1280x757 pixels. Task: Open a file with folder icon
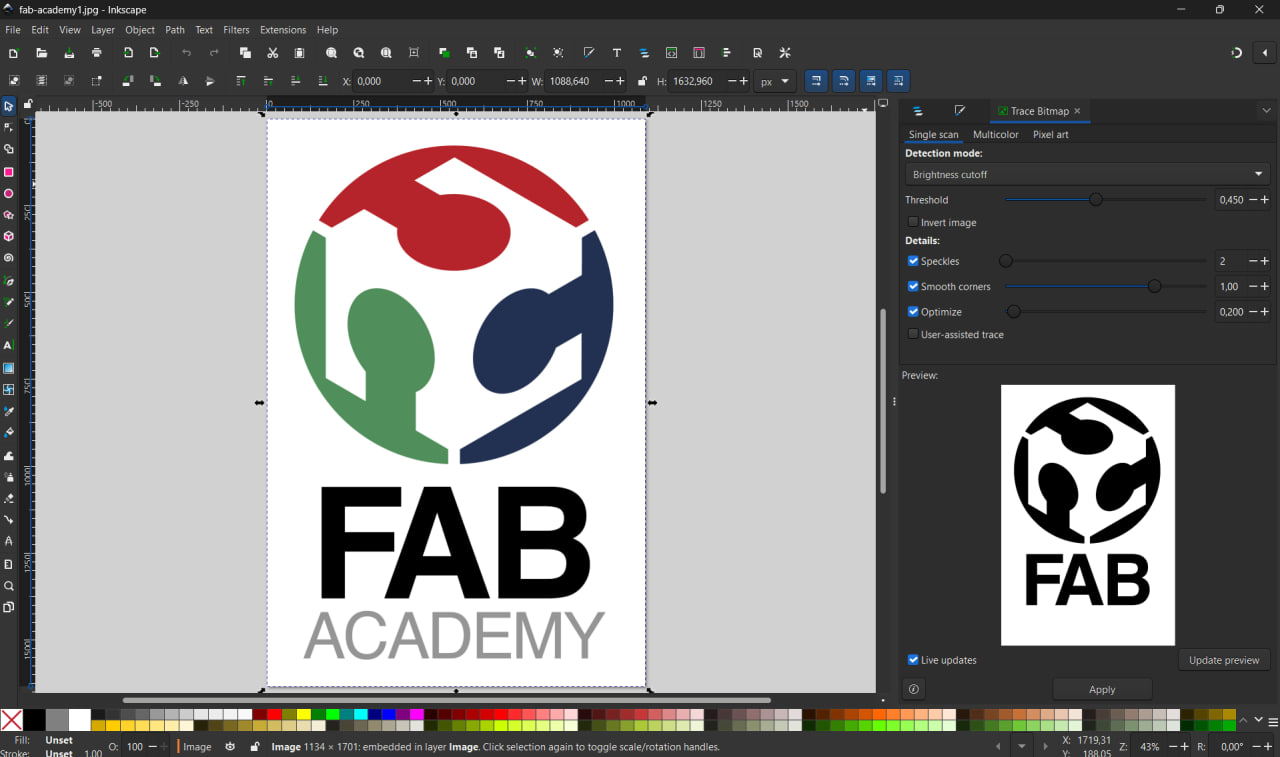tap(41, 53)
